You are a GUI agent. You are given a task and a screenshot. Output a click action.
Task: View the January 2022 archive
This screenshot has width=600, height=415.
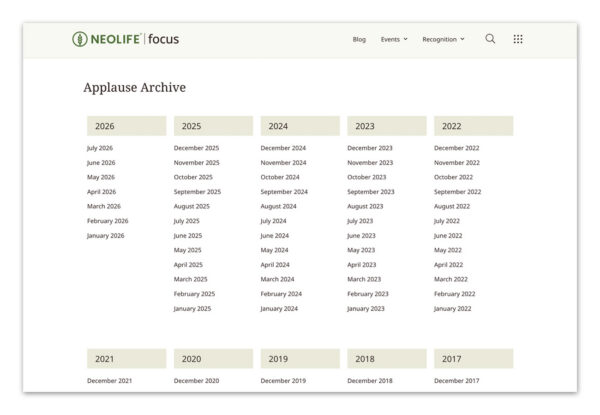(452, 308)
